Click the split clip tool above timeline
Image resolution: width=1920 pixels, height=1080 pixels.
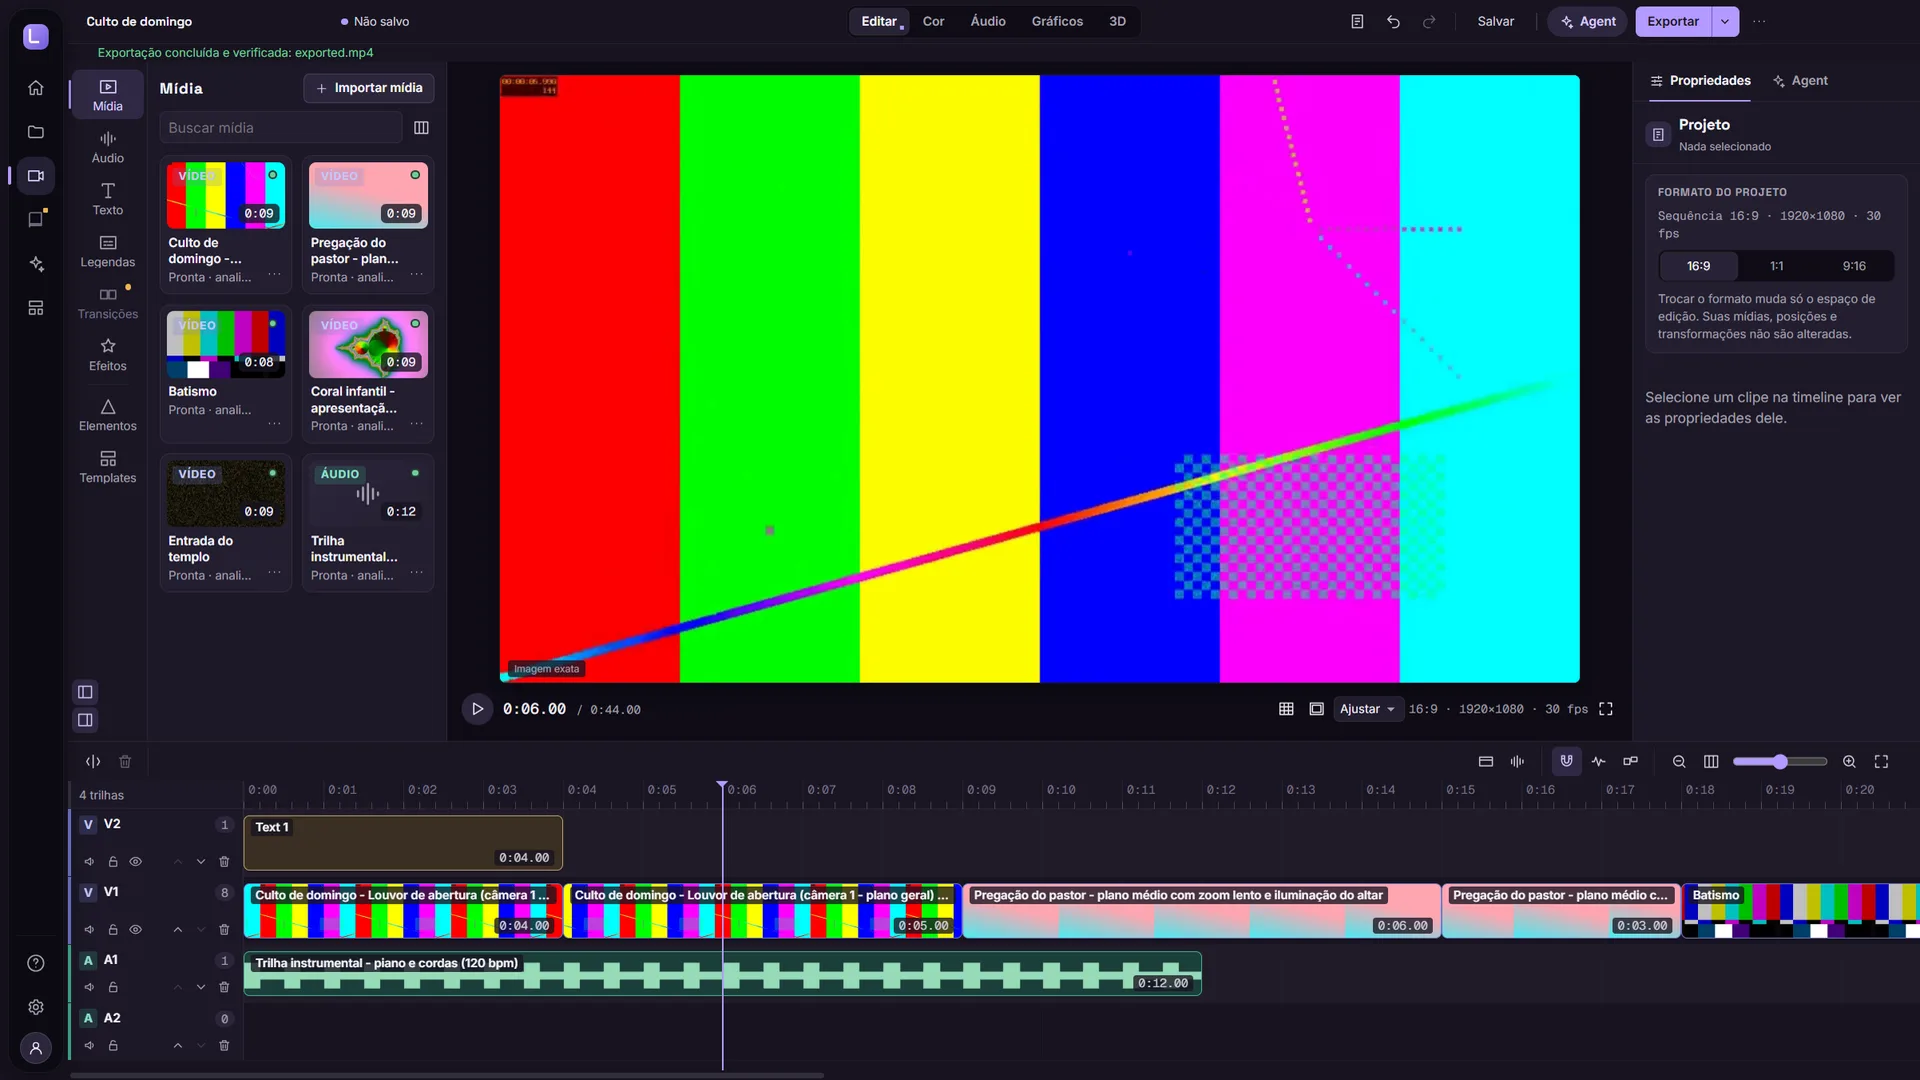click(x=93, y=762)
